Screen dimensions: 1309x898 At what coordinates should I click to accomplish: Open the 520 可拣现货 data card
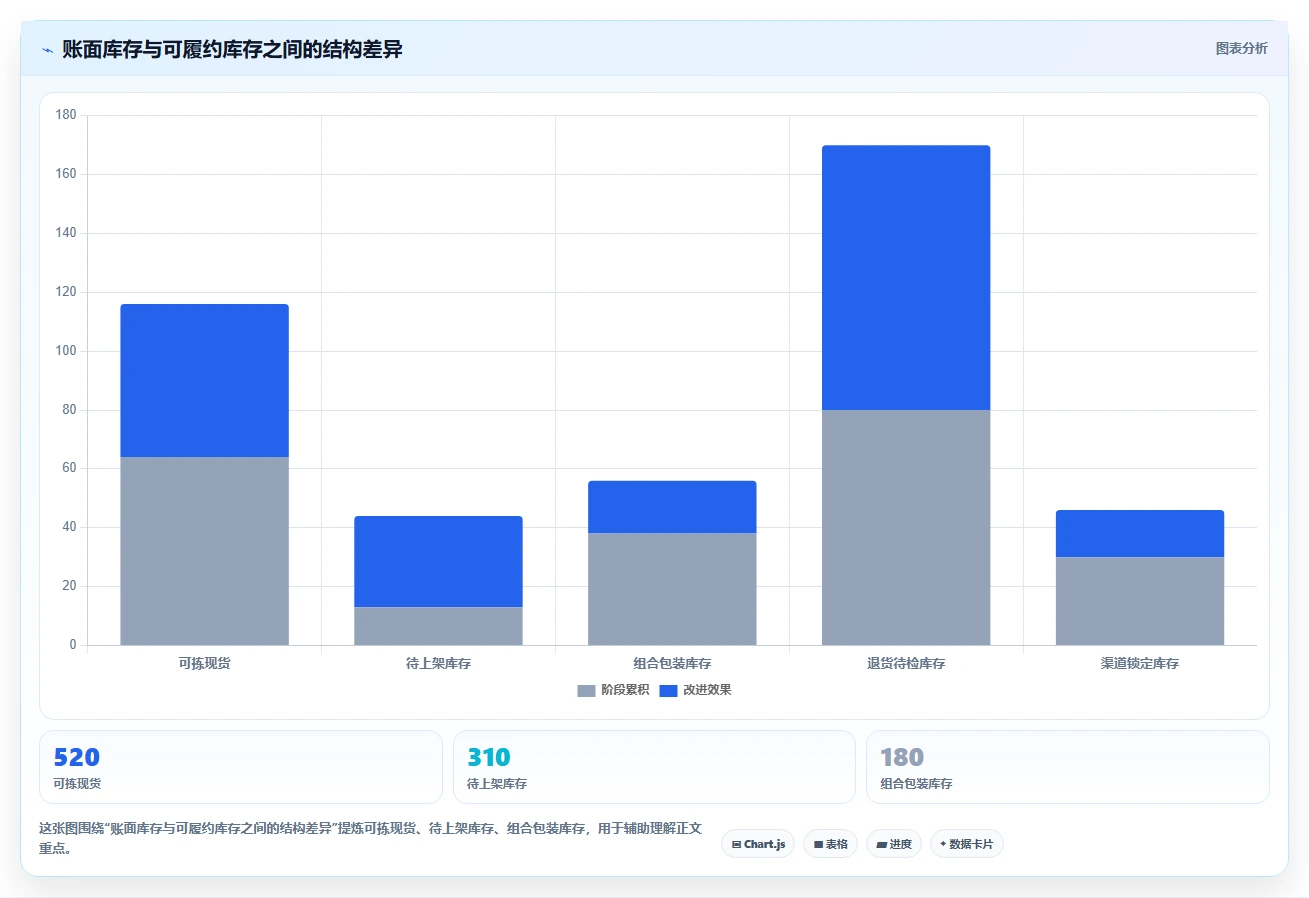pyautogui.click(x=240, y=767)
